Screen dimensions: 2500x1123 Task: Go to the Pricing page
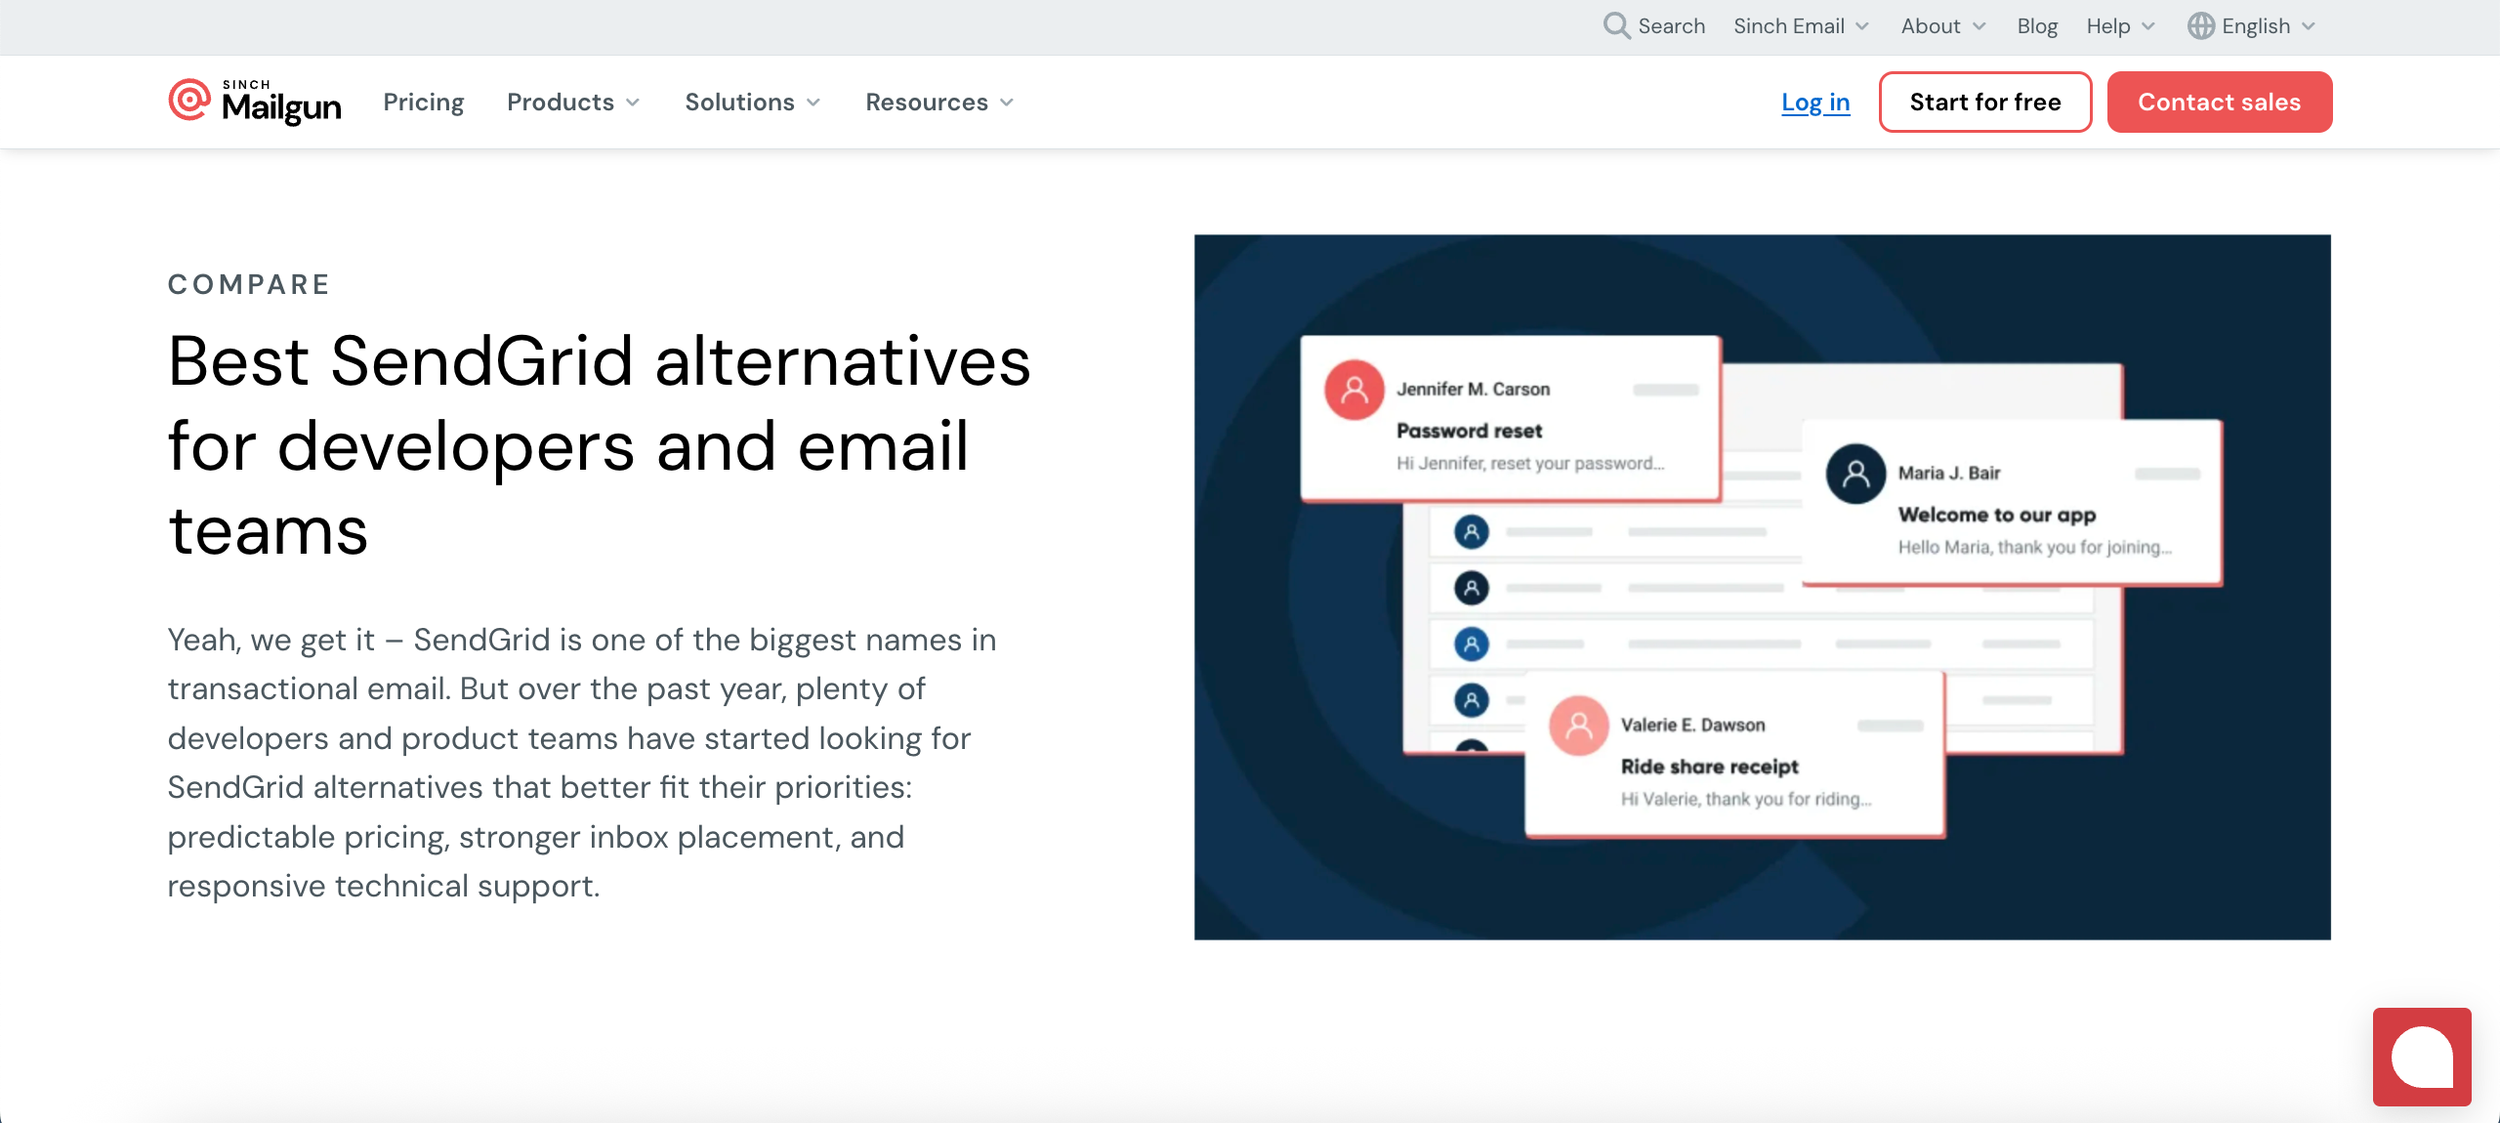click(423, 102)
